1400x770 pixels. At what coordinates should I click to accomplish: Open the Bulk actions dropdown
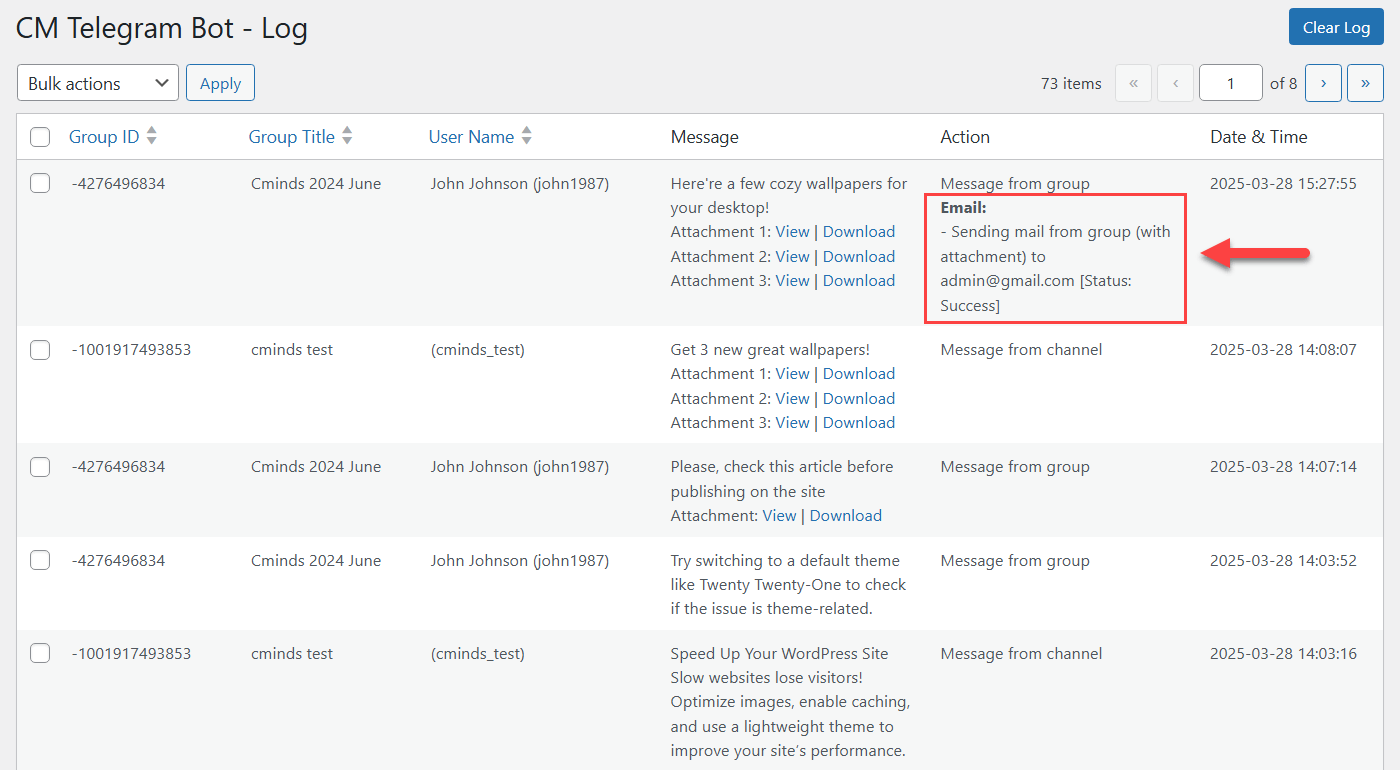coord(97,84)
